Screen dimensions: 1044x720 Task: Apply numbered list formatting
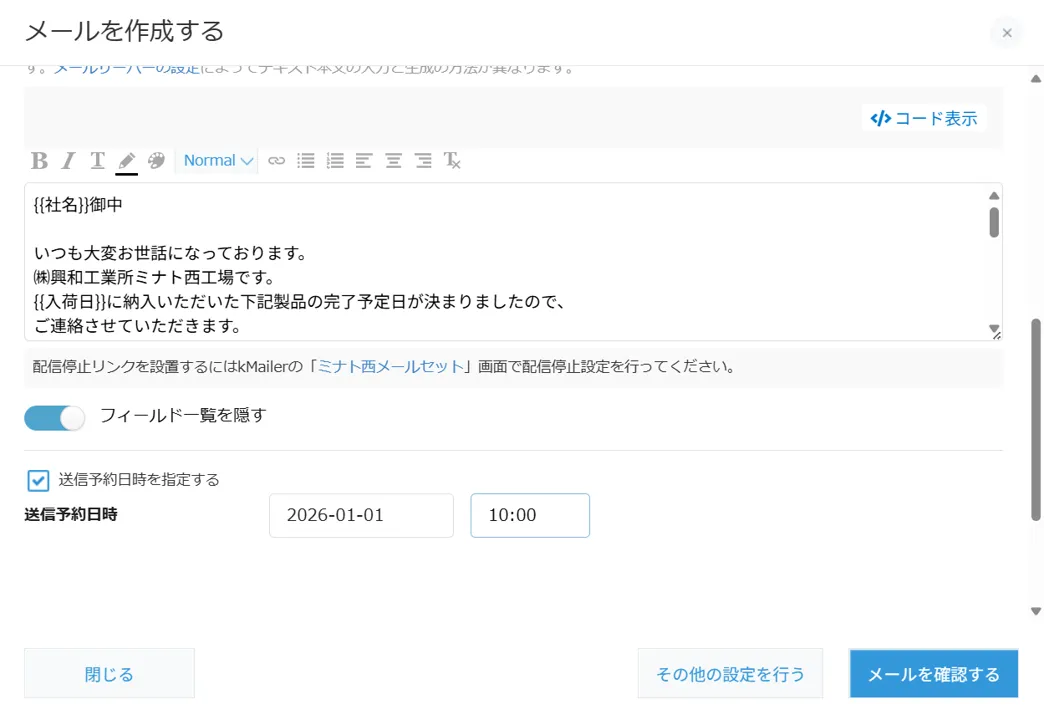point(335,161)
